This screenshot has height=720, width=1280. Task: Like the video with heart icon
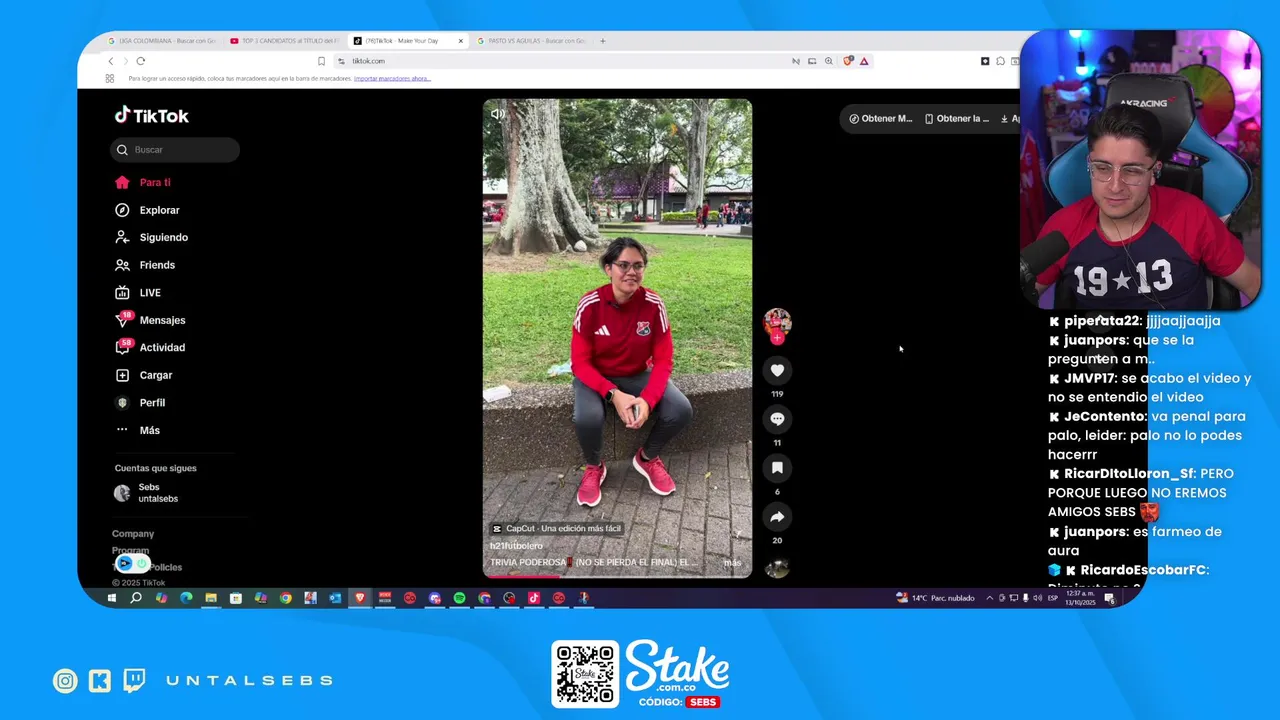pos(777,370)
